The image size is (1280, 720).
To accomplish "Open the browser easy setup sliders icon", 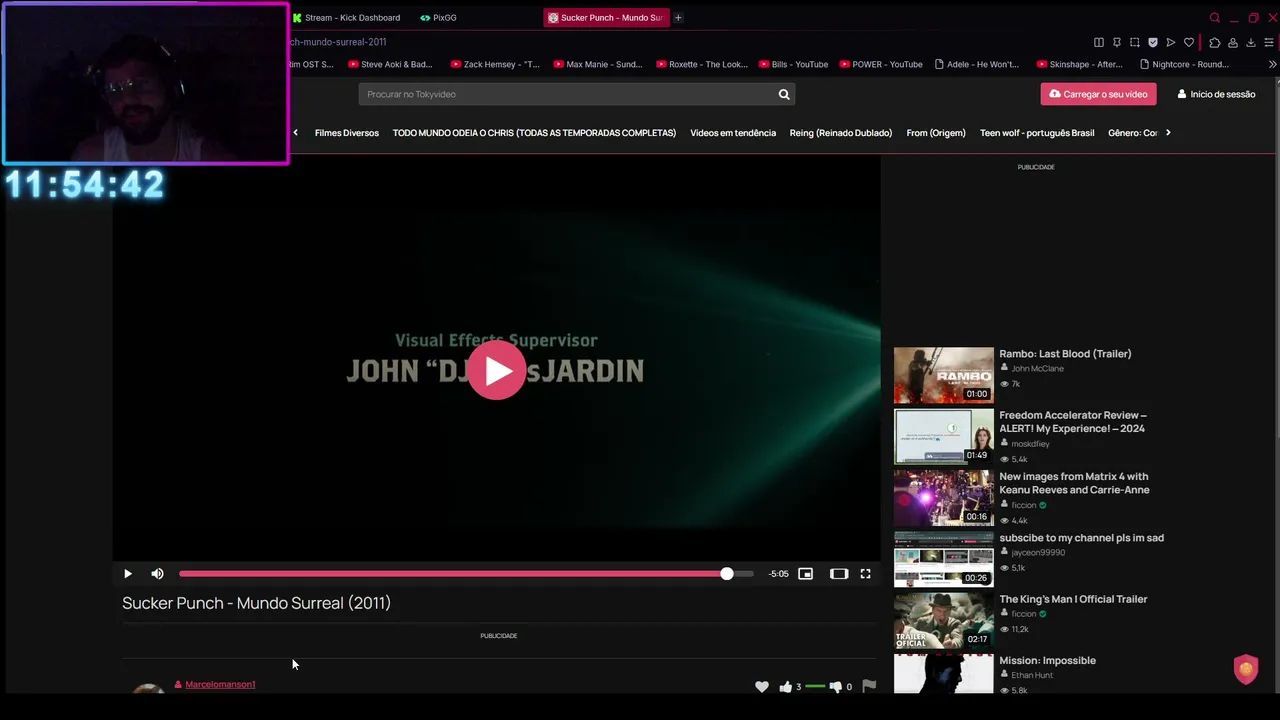I will 1269,42.
